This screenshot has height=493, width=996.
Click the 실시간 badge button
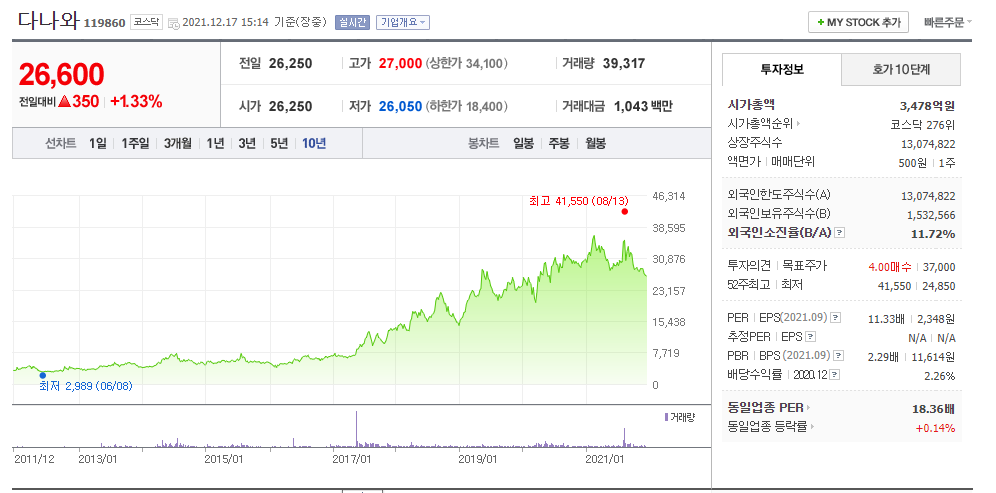pyautogui.click(x=352, y=22)
